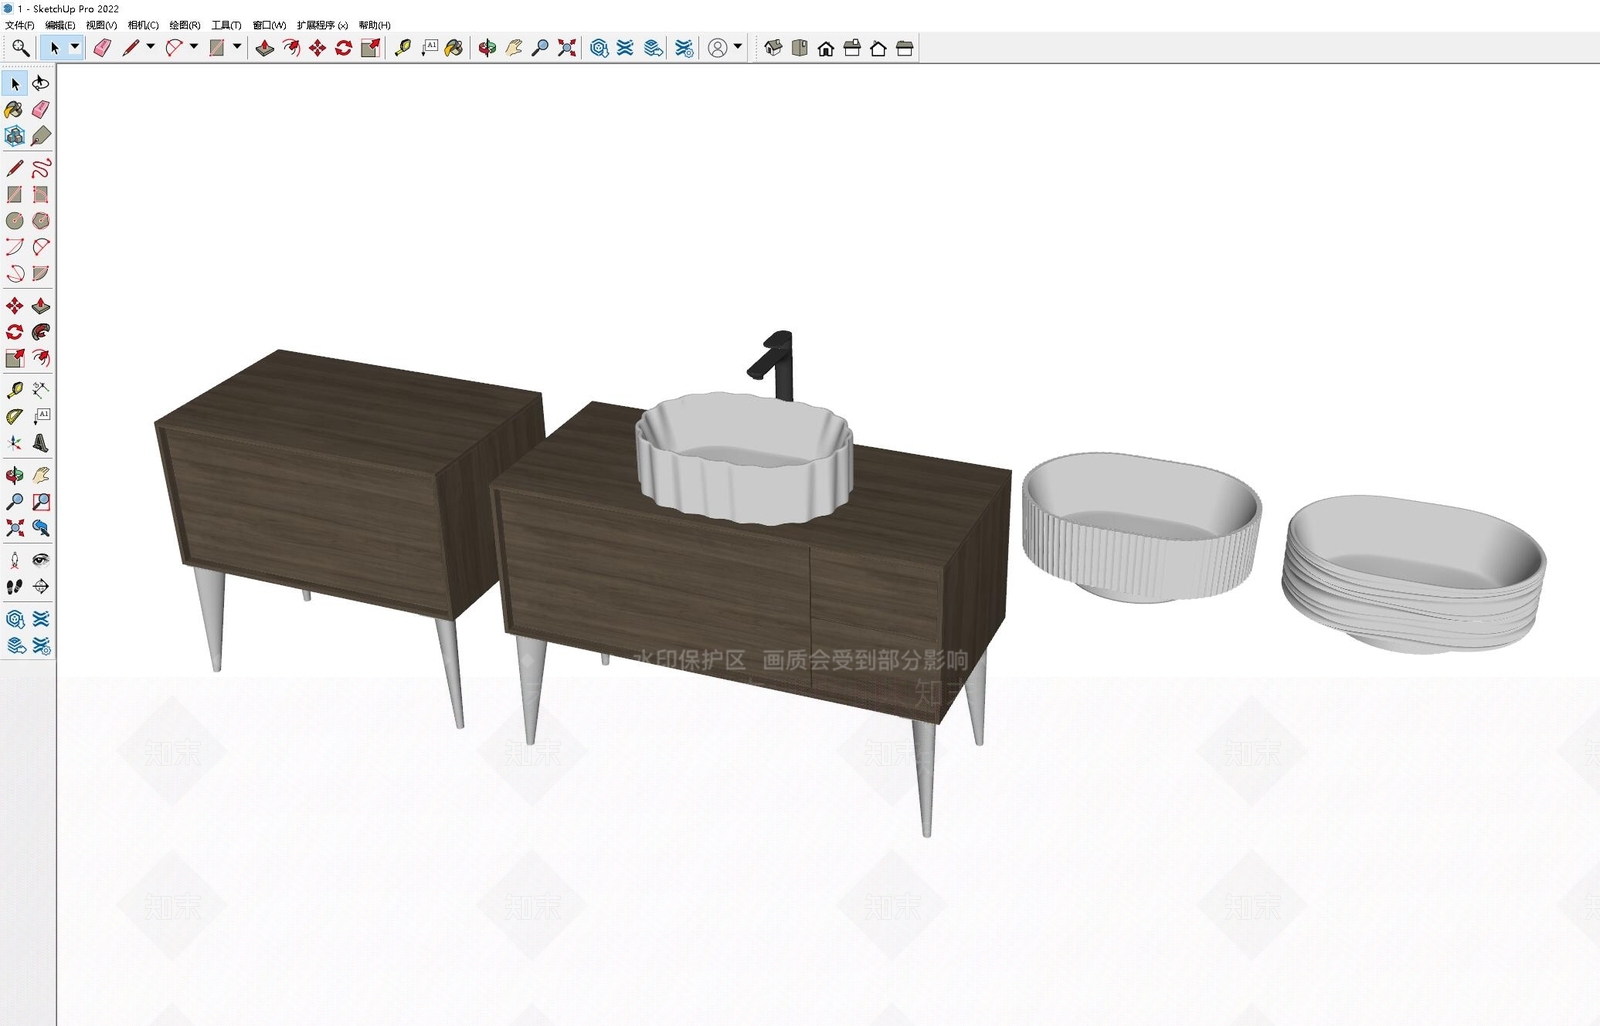1600x1026 pixels.
Task: Select the ribbed oval basin model
Action: coord(1140,528)
